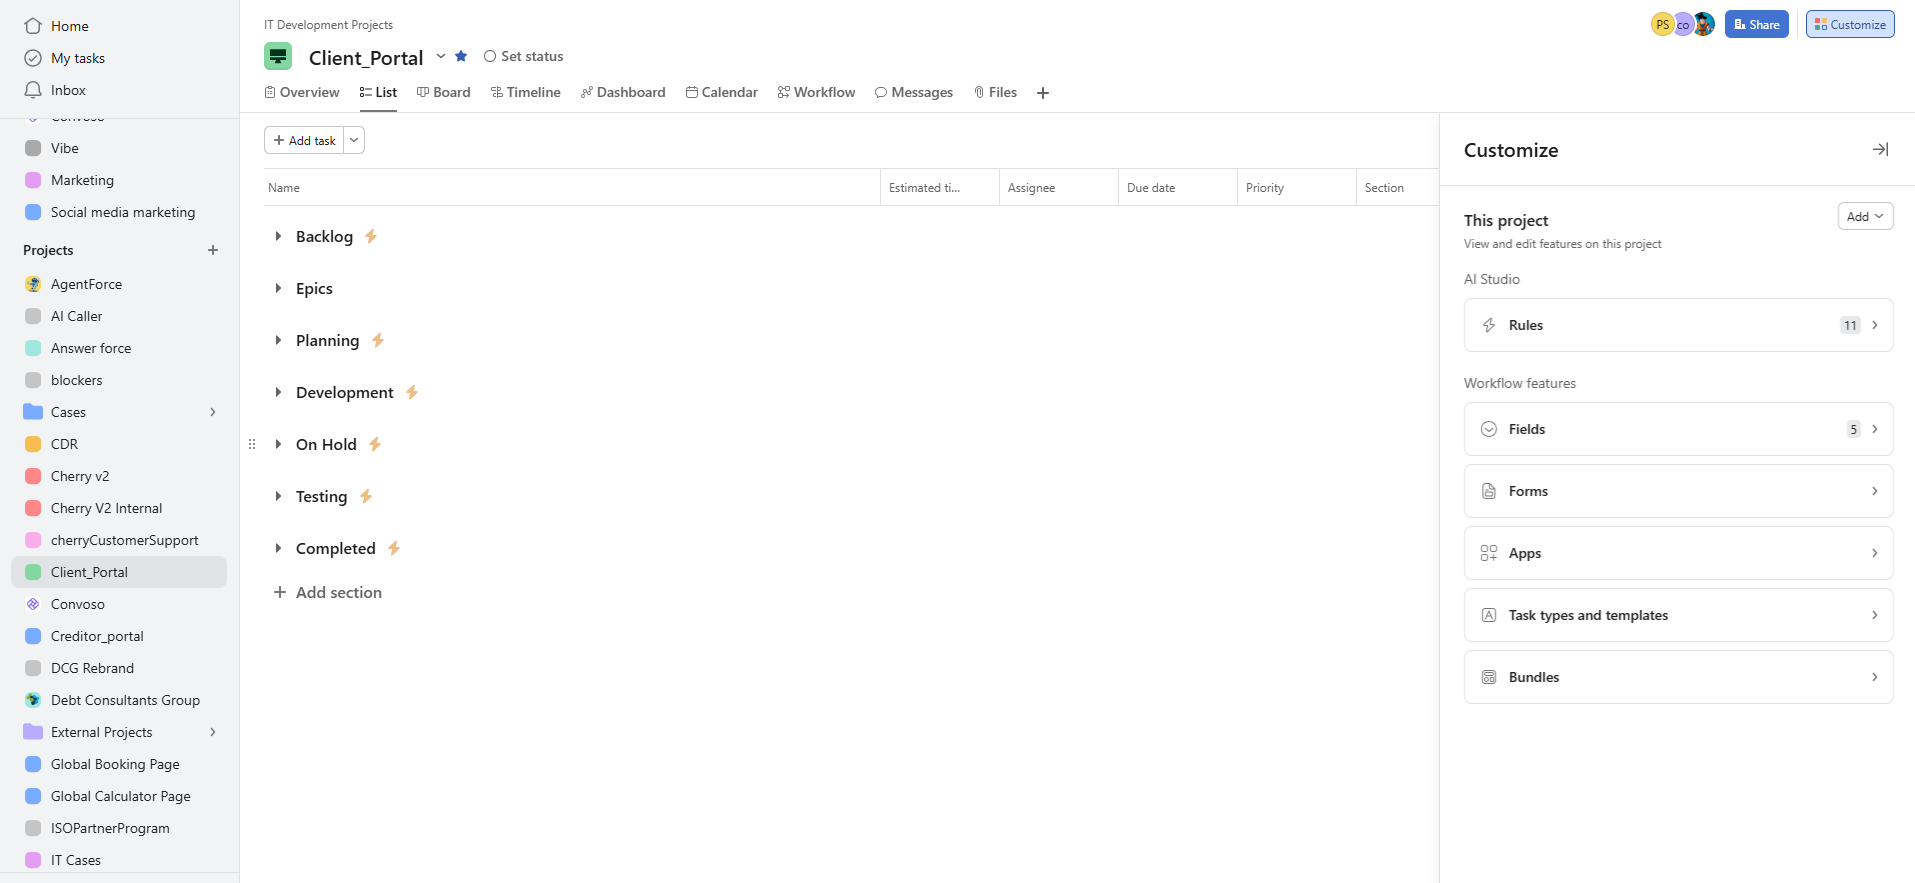The image size is (1915, 883).
Task: Click the rules lightning icon beside Planning
Action: coord(378,340)
